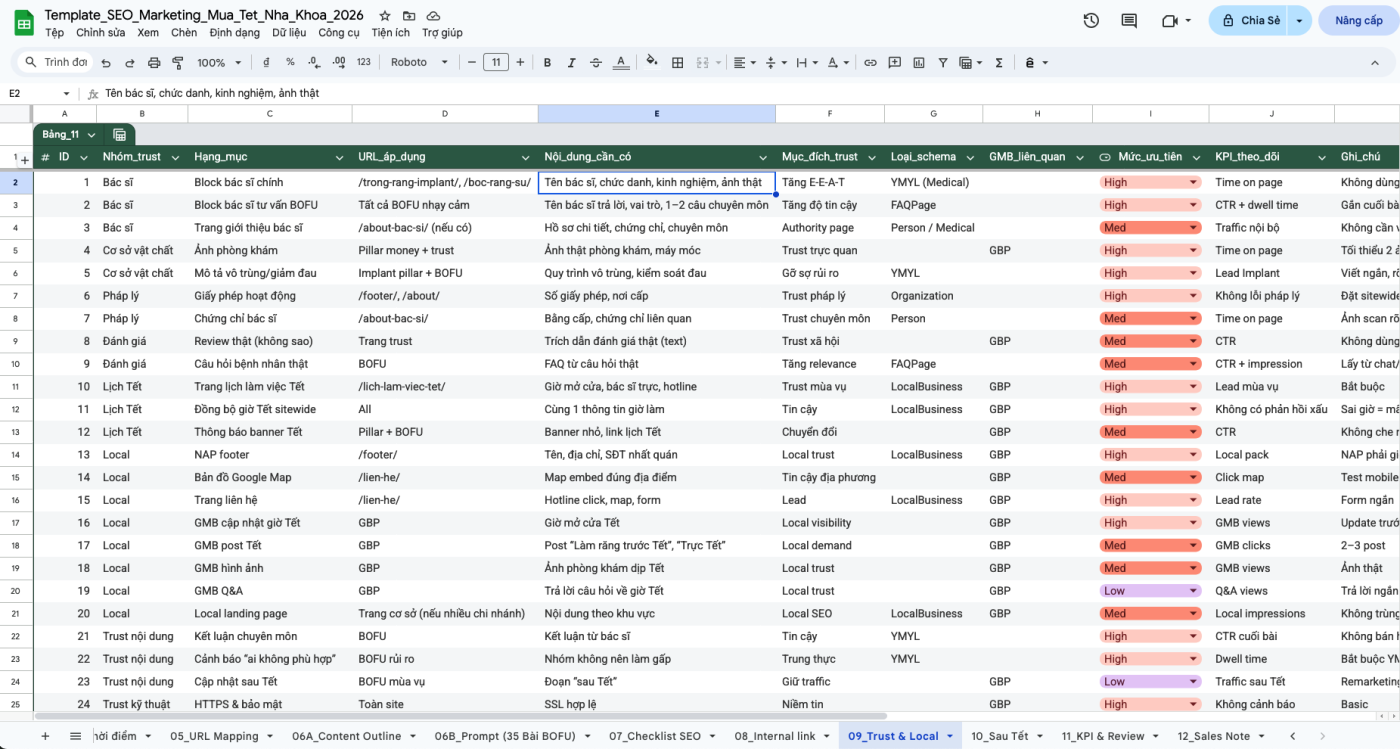
Task: Open the zoom level 100% dropdown
Action: (x=217, y=62)
